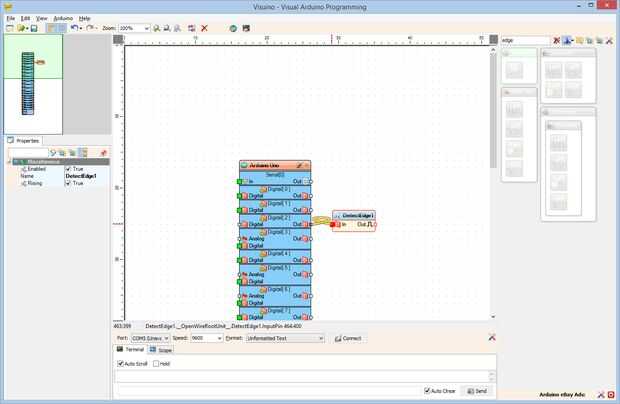Click the serial send text input field

click(269, 391)
